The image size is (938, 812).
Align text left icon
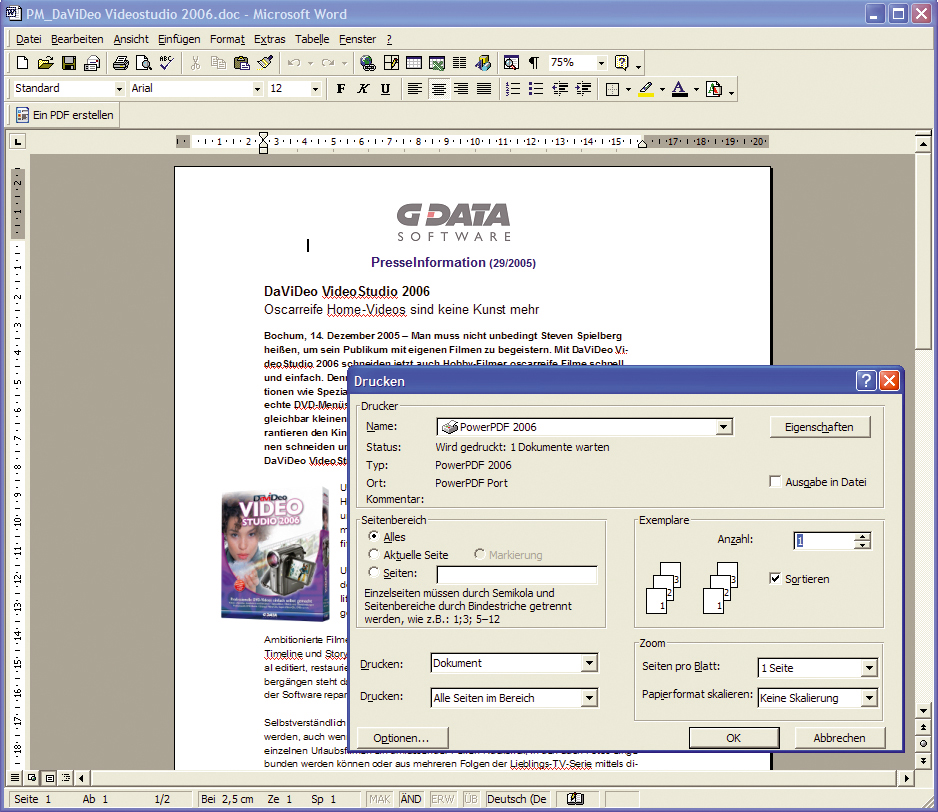[415, 89]
